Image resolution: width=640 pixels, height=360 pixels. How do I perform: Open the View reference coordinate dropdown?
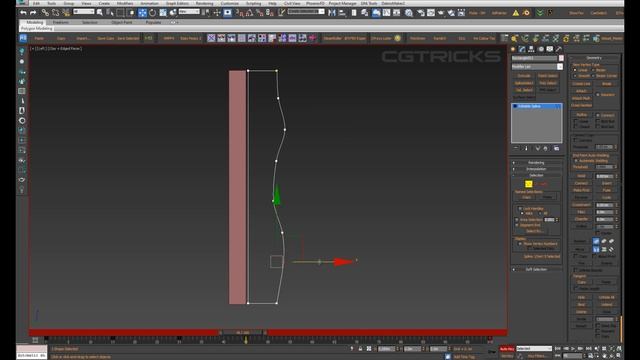[x=189, y=12]
